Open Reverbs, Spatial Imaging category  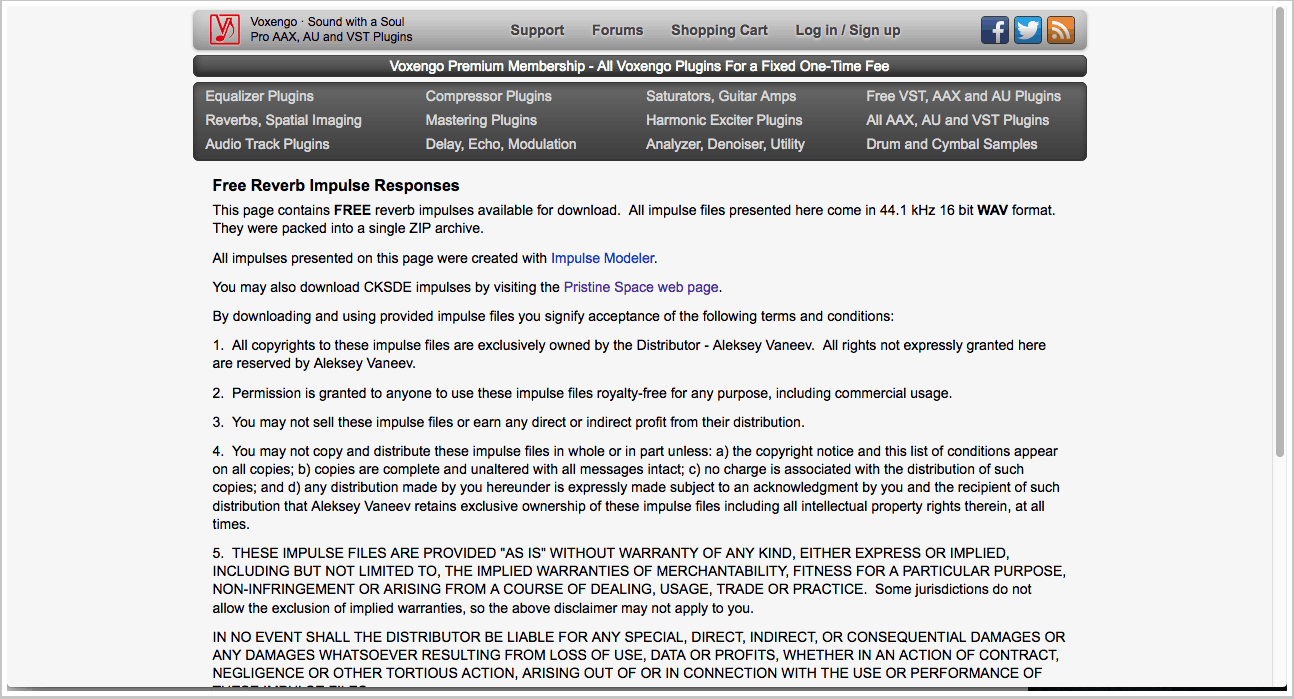pyautogui.click(x=283, y=120)
